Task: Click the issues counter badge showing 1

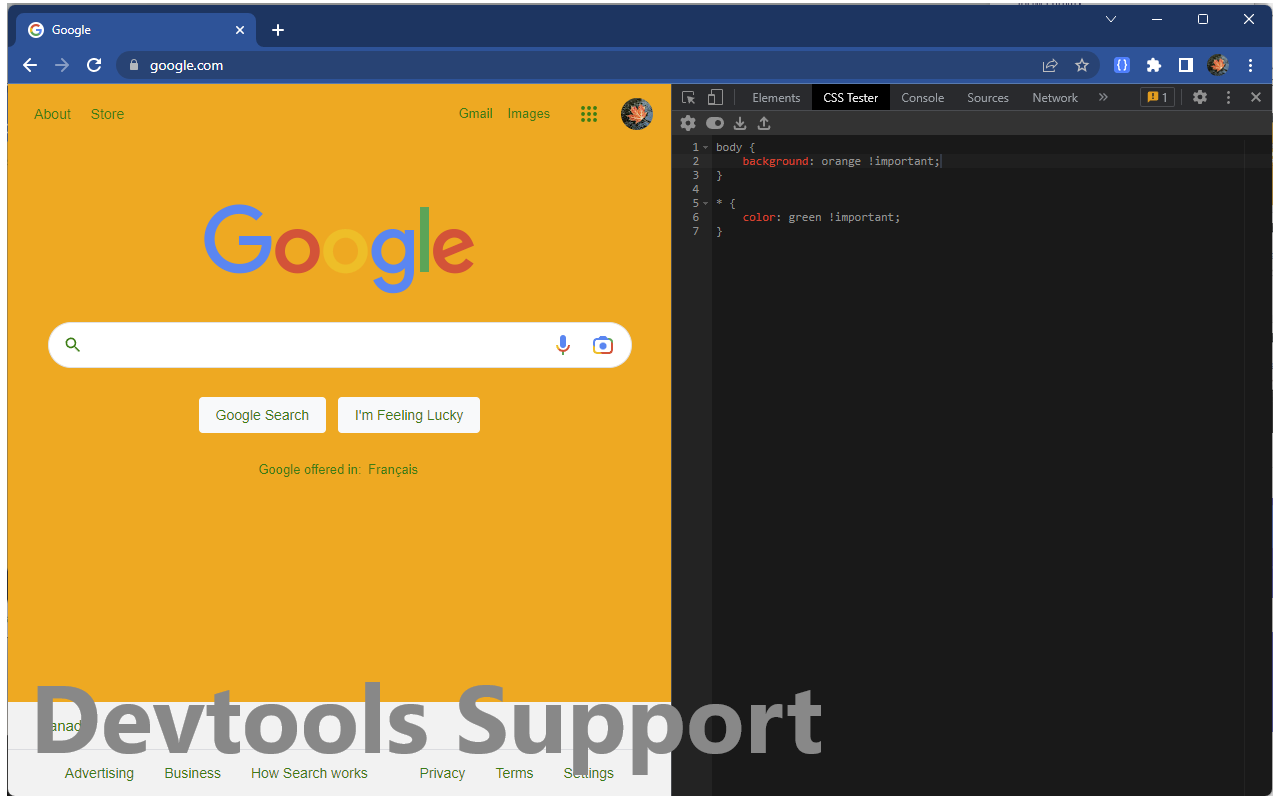Action: tap(1157, 97)
